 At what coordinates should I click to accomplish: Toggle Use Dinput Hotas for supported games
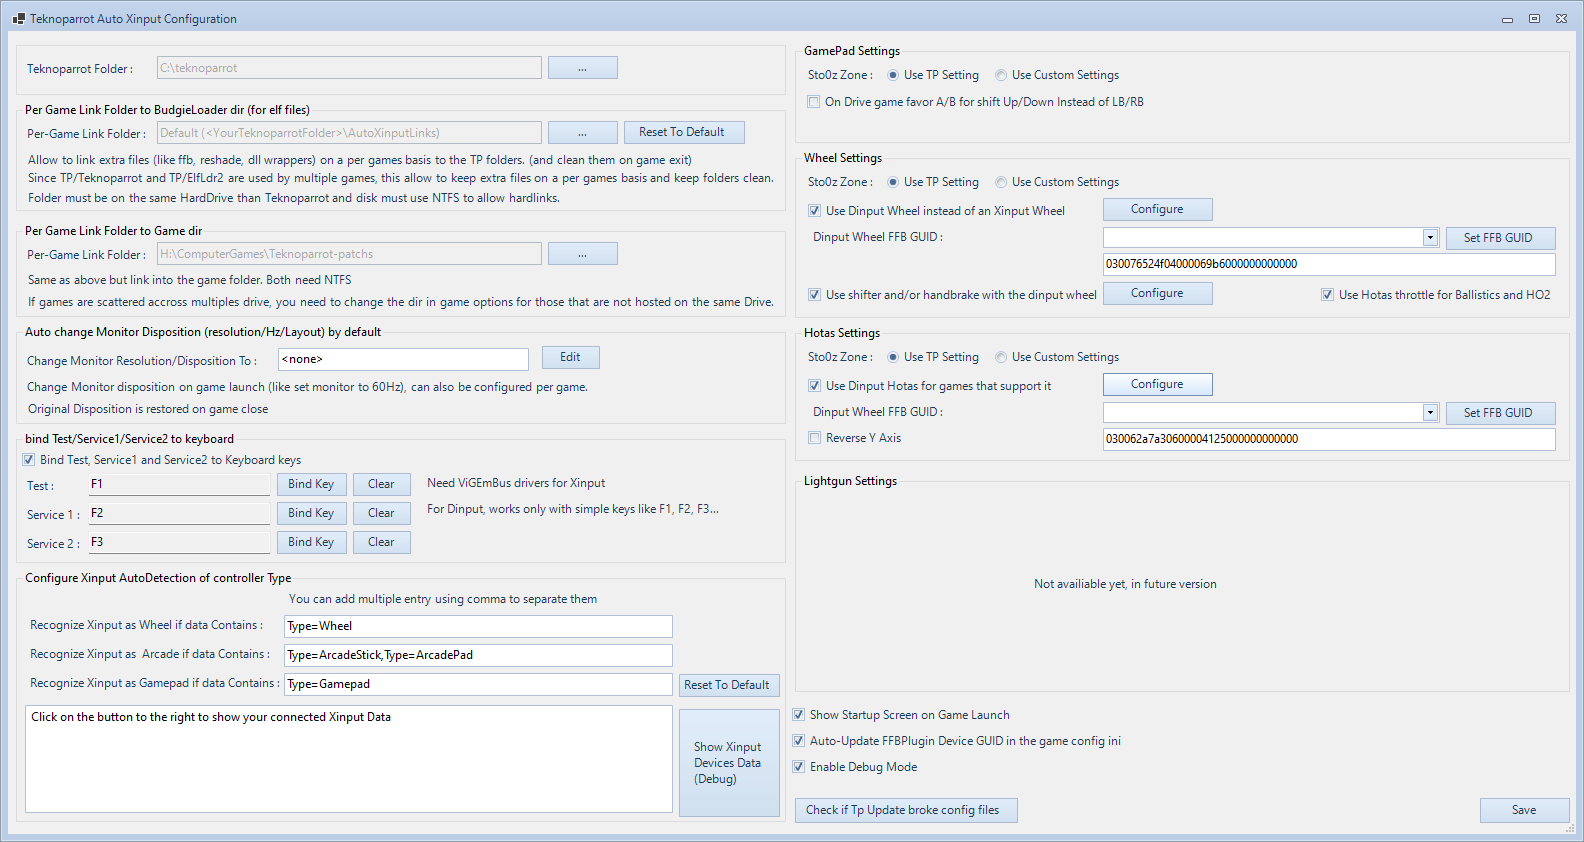pos(814,386)
